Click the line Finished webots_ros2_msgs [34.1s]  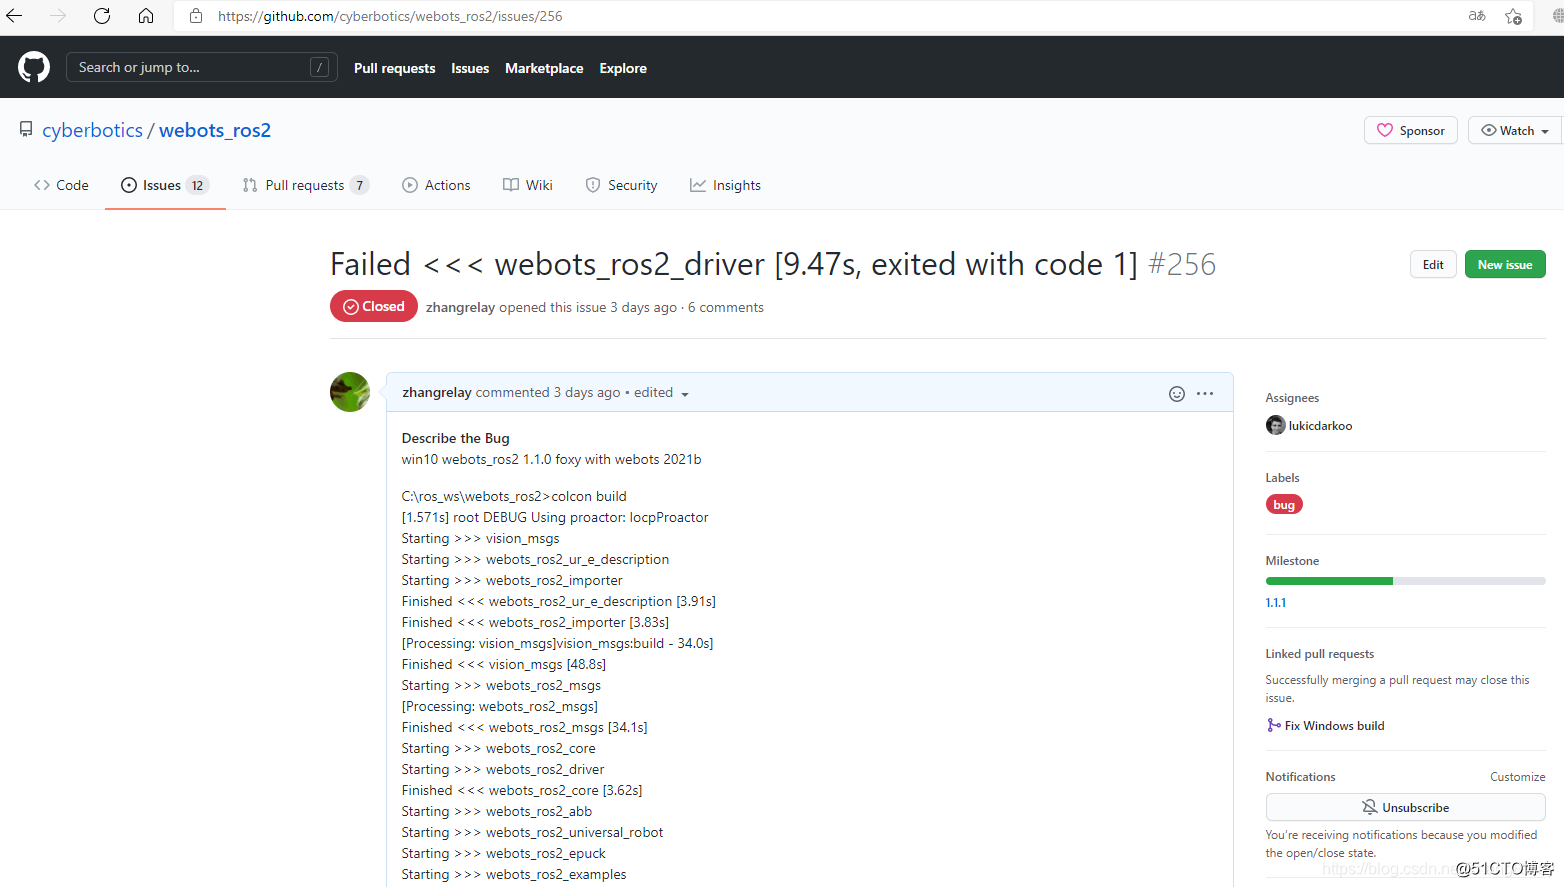coord(525,727)
